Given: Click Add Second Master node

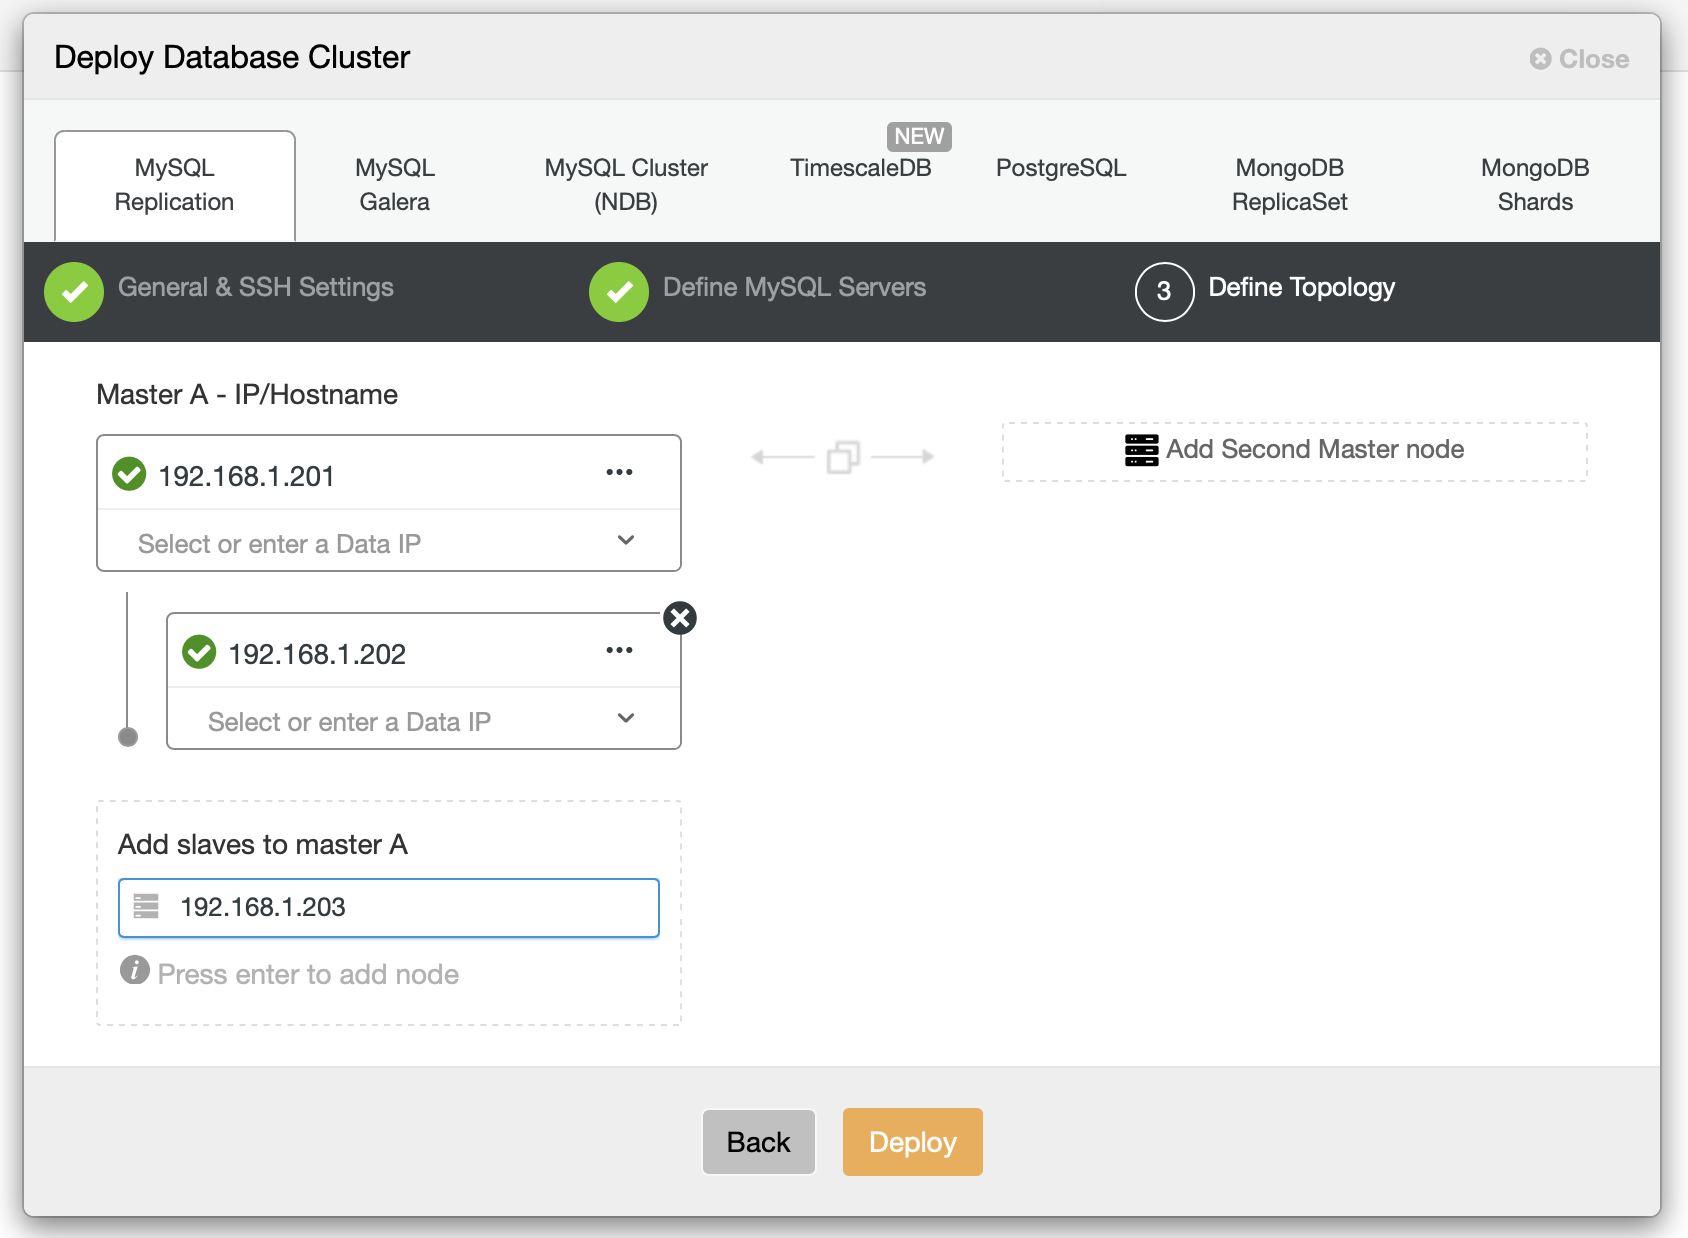Looking at the screenshot, I should (x=1295, y=451).
